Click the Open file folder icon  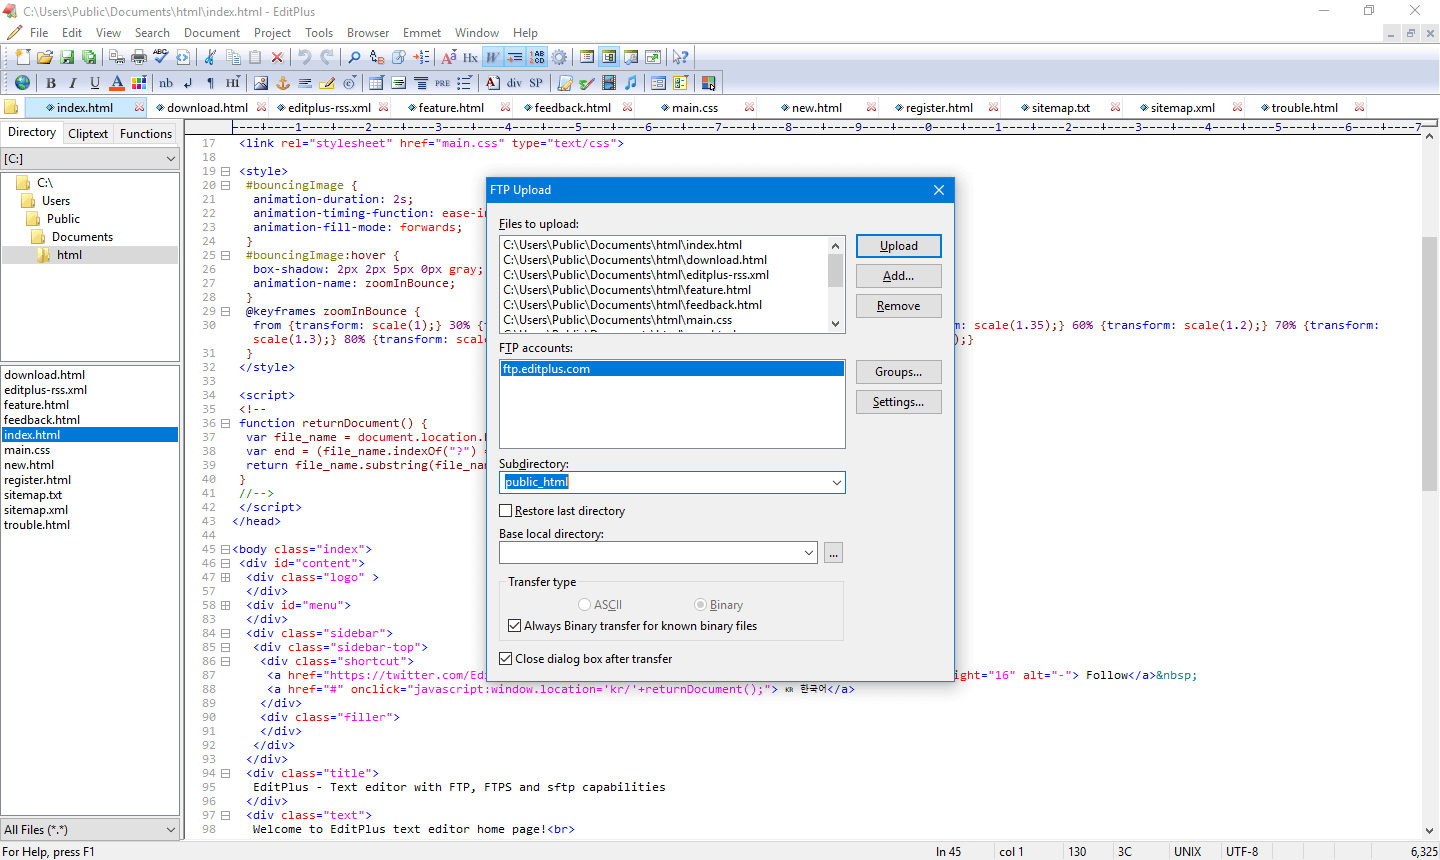click(45, 57)
